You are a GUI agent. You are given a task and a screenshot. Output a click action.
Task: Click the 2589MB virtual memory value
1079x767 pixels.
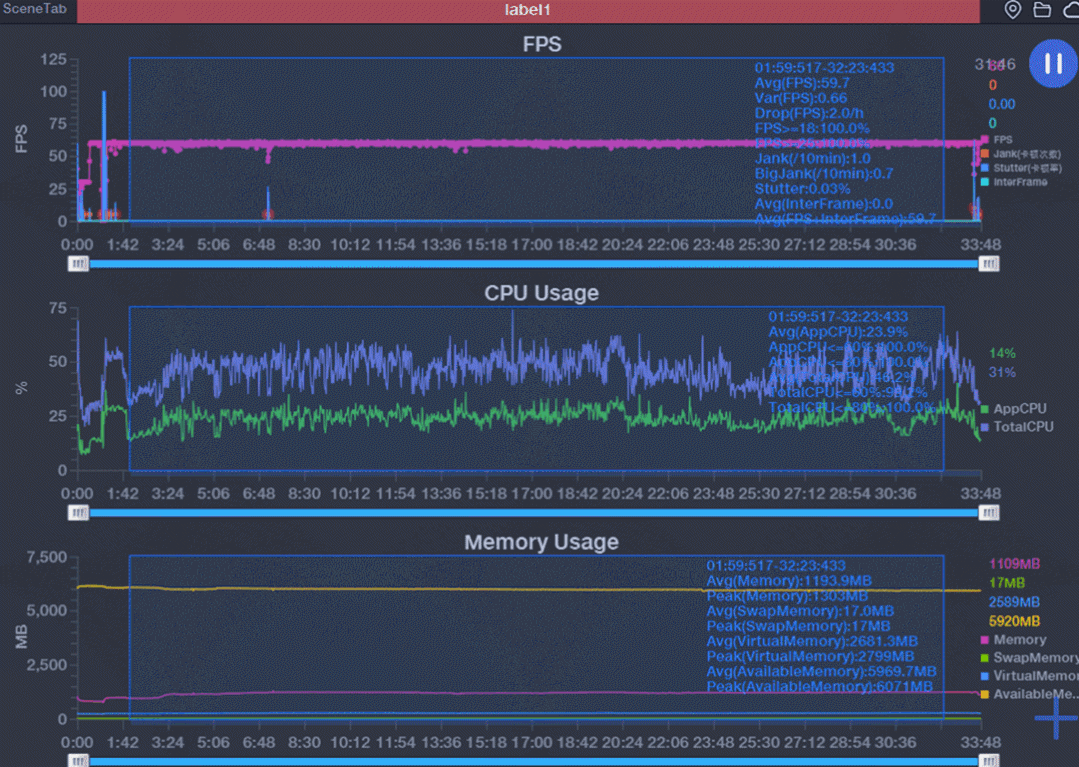(x=1014, y=603)
